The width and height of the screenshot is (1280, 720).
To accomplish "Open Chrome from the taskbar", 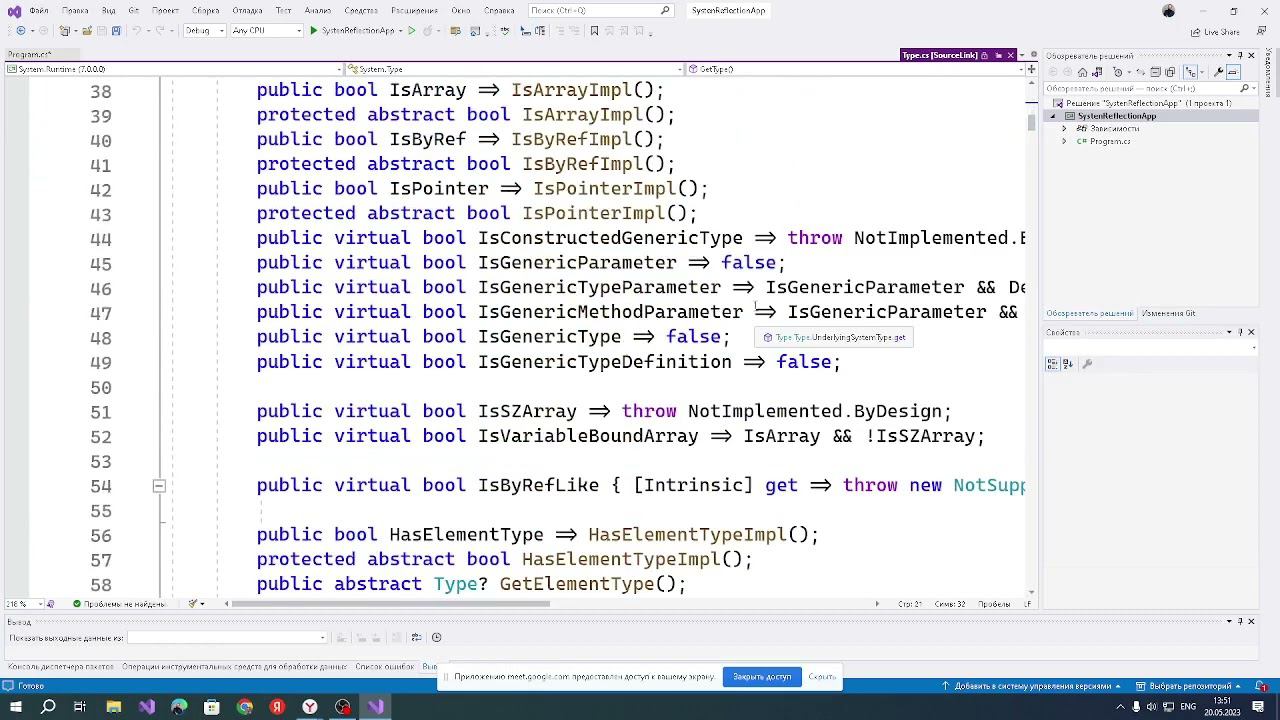I will 245,707.
